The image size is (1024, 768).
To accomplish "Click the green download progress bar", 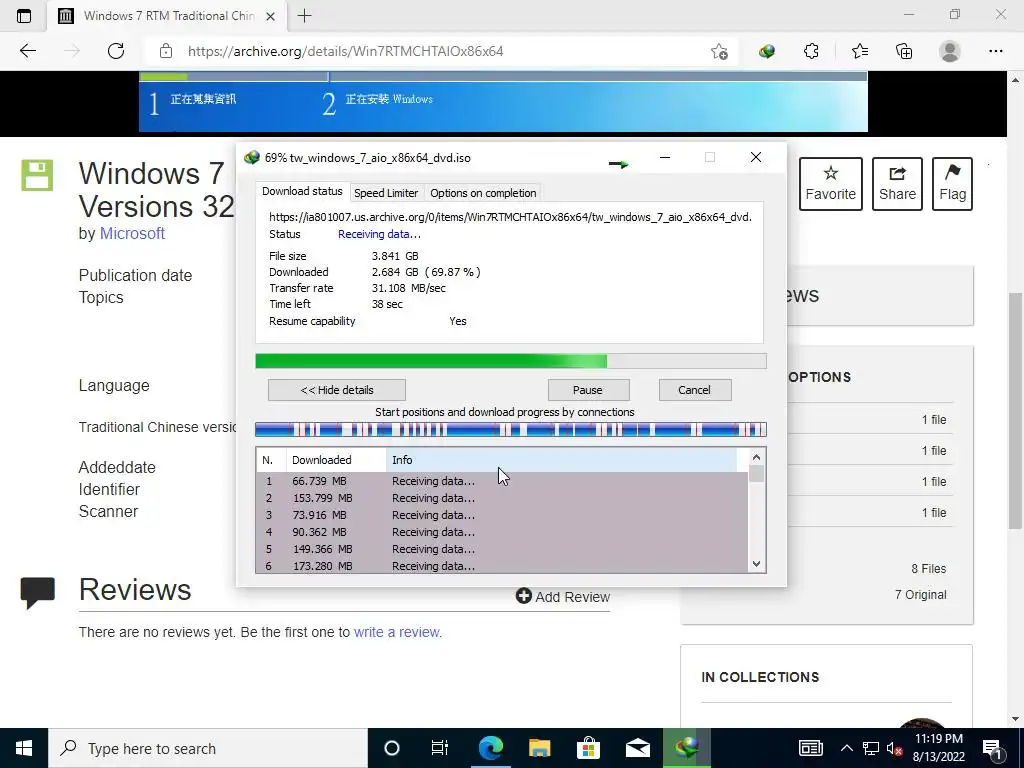I will coord(511,361).
